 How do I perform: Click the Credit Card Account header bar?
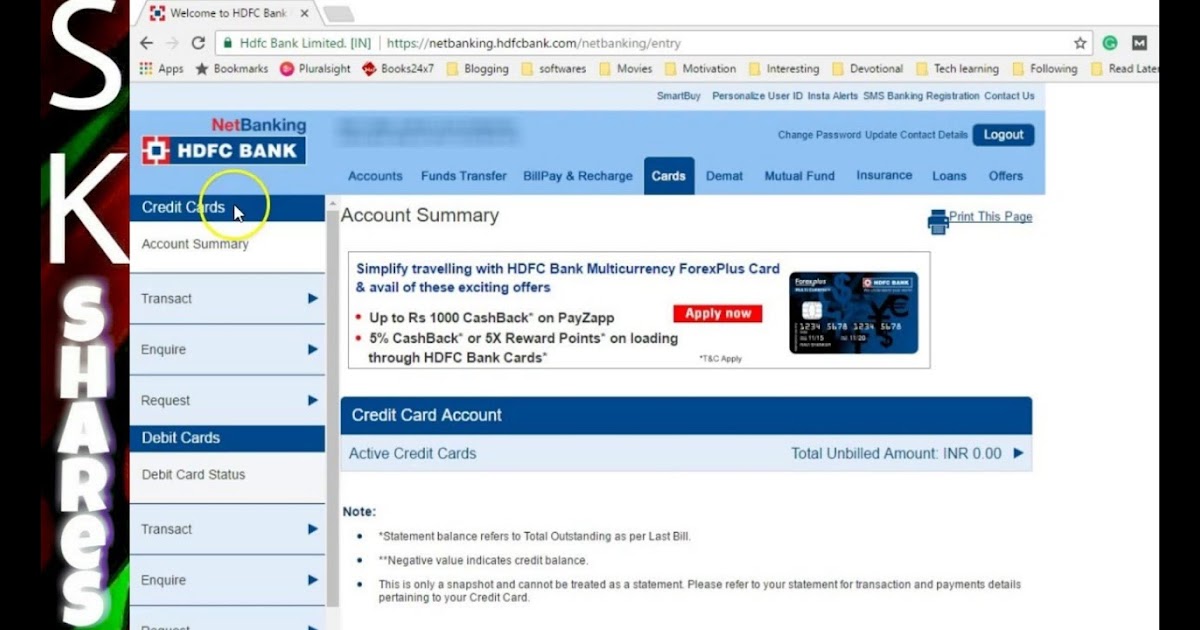[x=686, y=415]
